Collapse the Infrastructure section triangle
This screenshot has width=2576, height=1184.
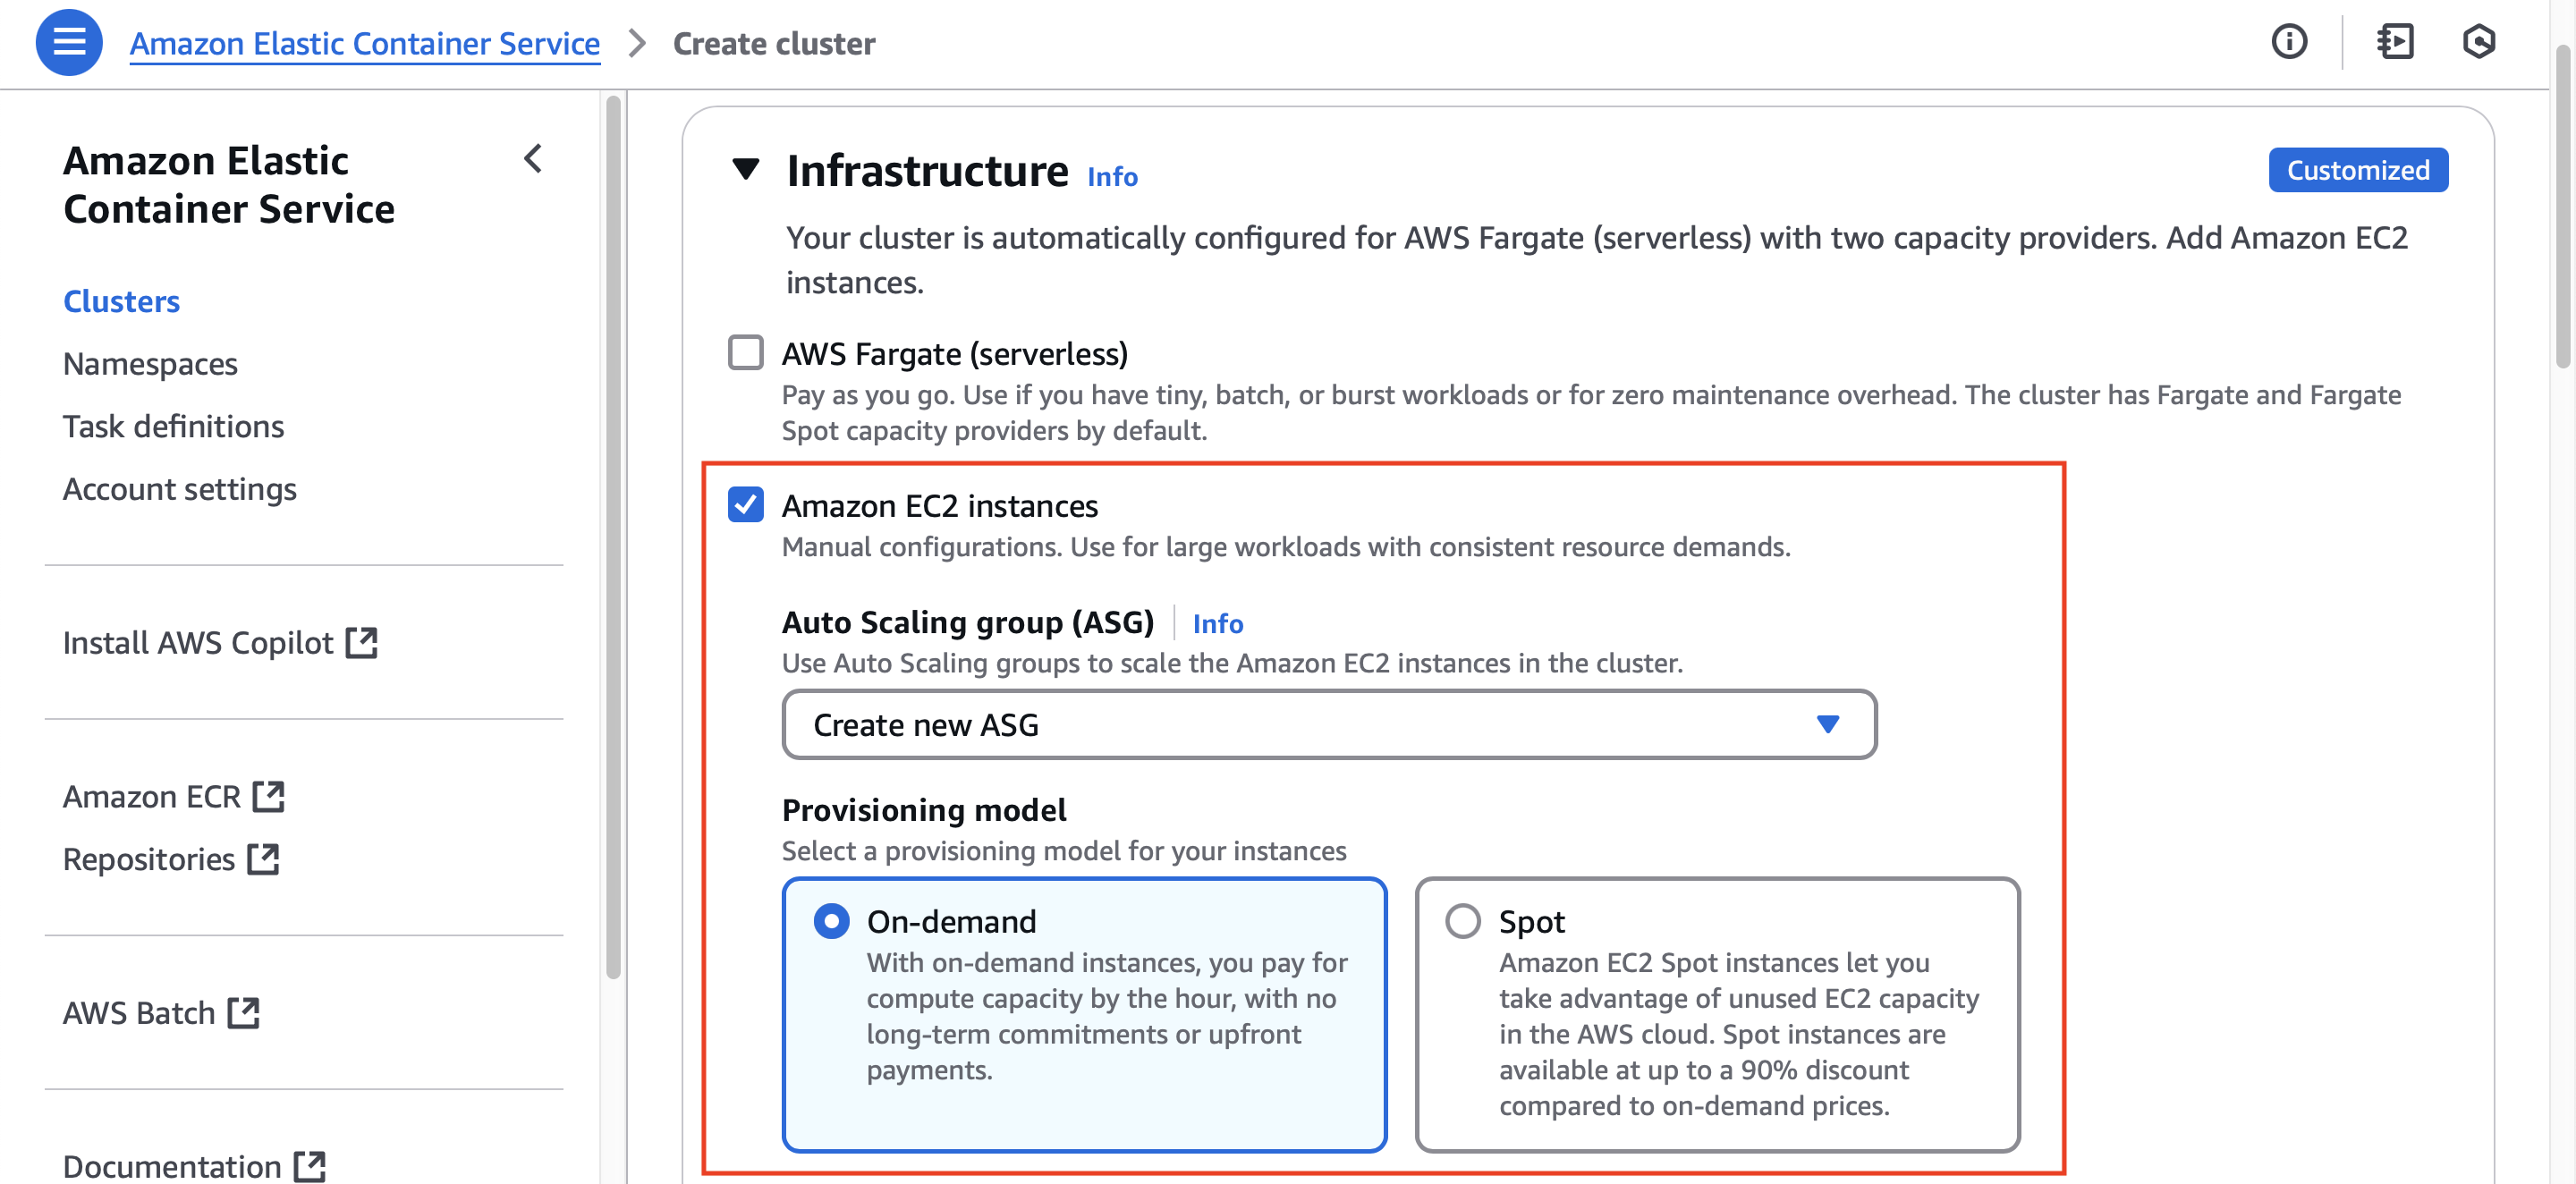click(x=745, y=169)
